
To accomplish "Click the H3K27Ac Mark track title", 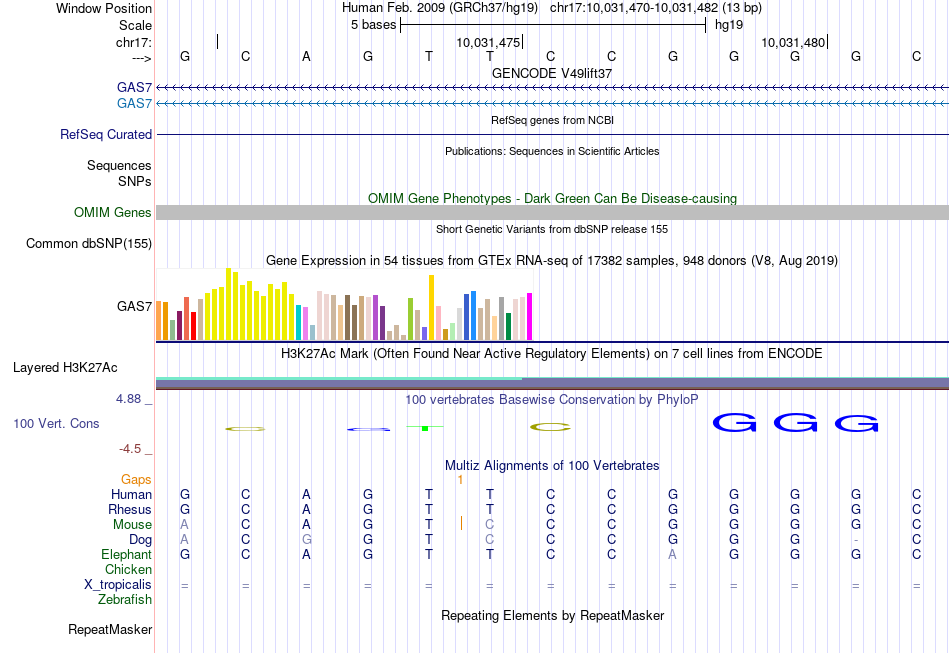I will pos(552,353).
